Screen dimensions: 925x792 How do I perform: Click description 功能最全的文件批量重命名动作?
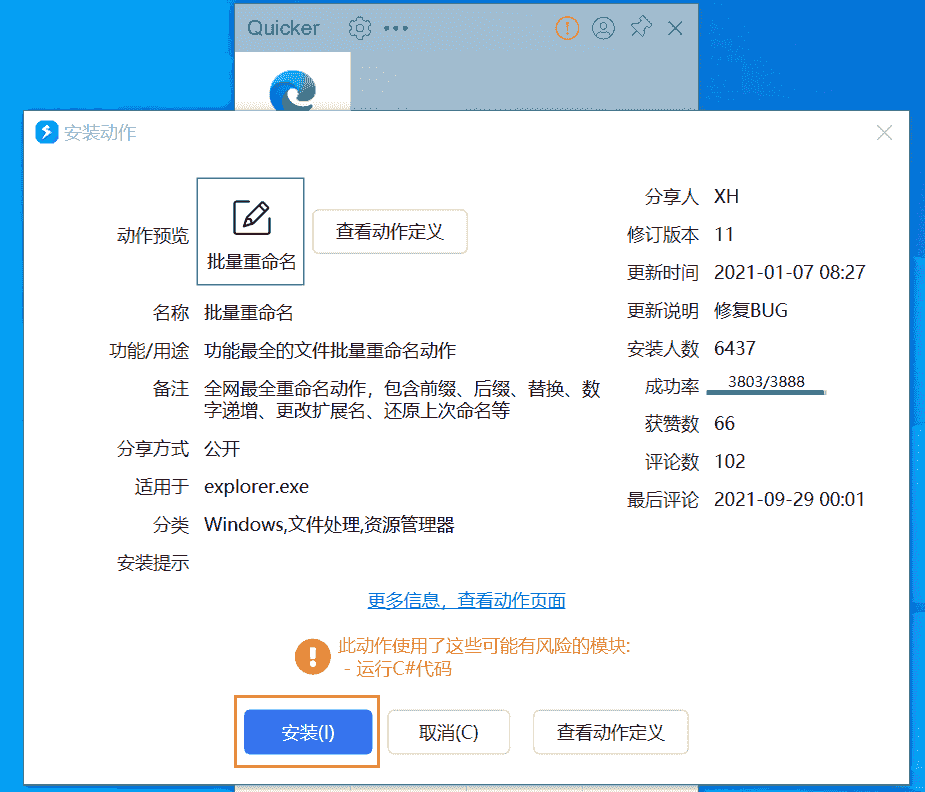click(330, 350)
